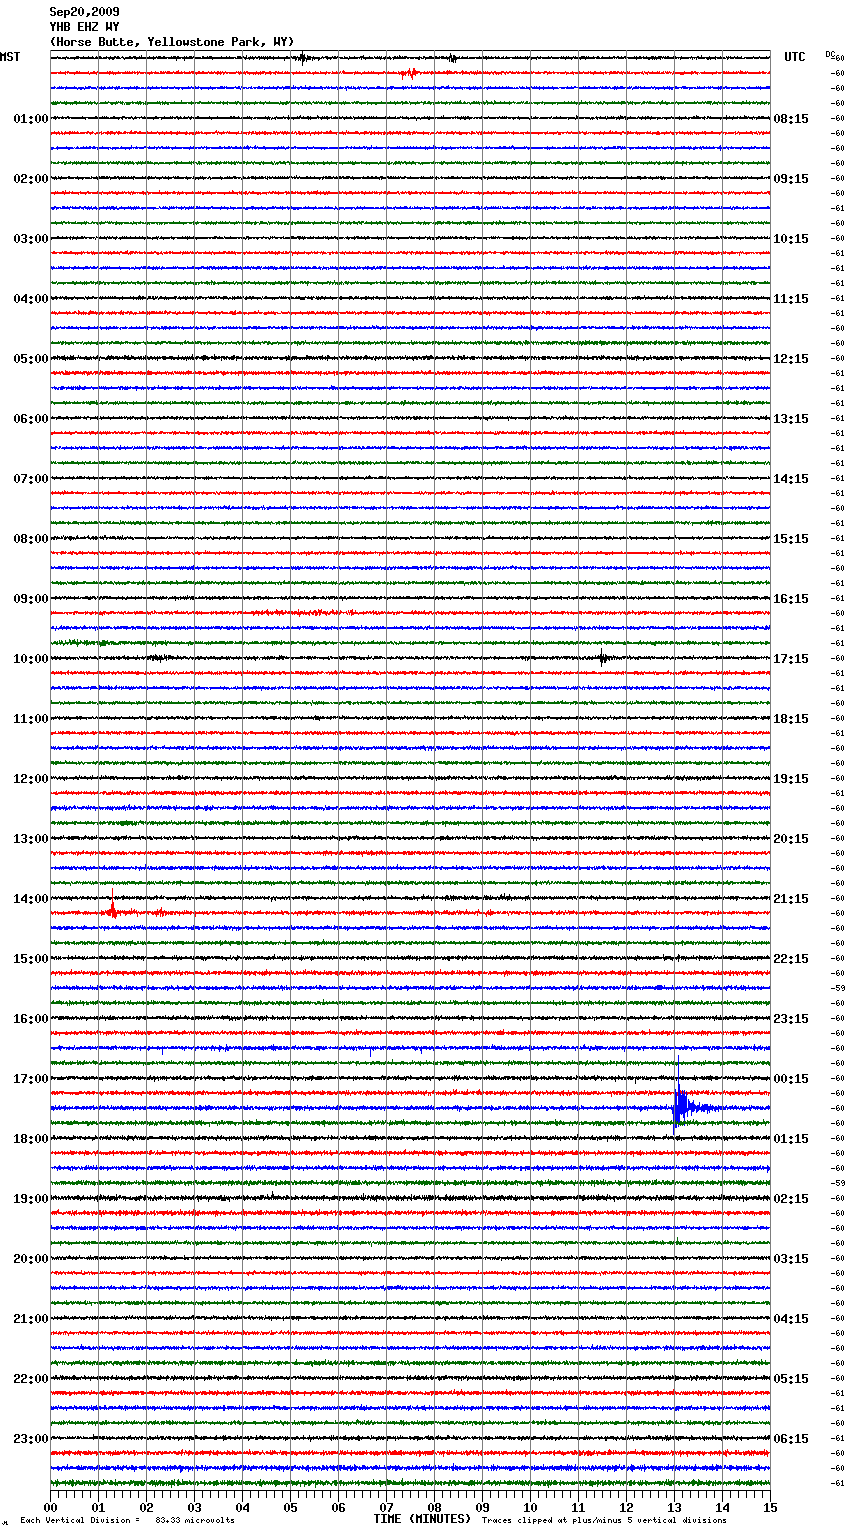The image size is (850, 1534).
Task: Click the traces clipped footnote text
Action: point(604,1520)
